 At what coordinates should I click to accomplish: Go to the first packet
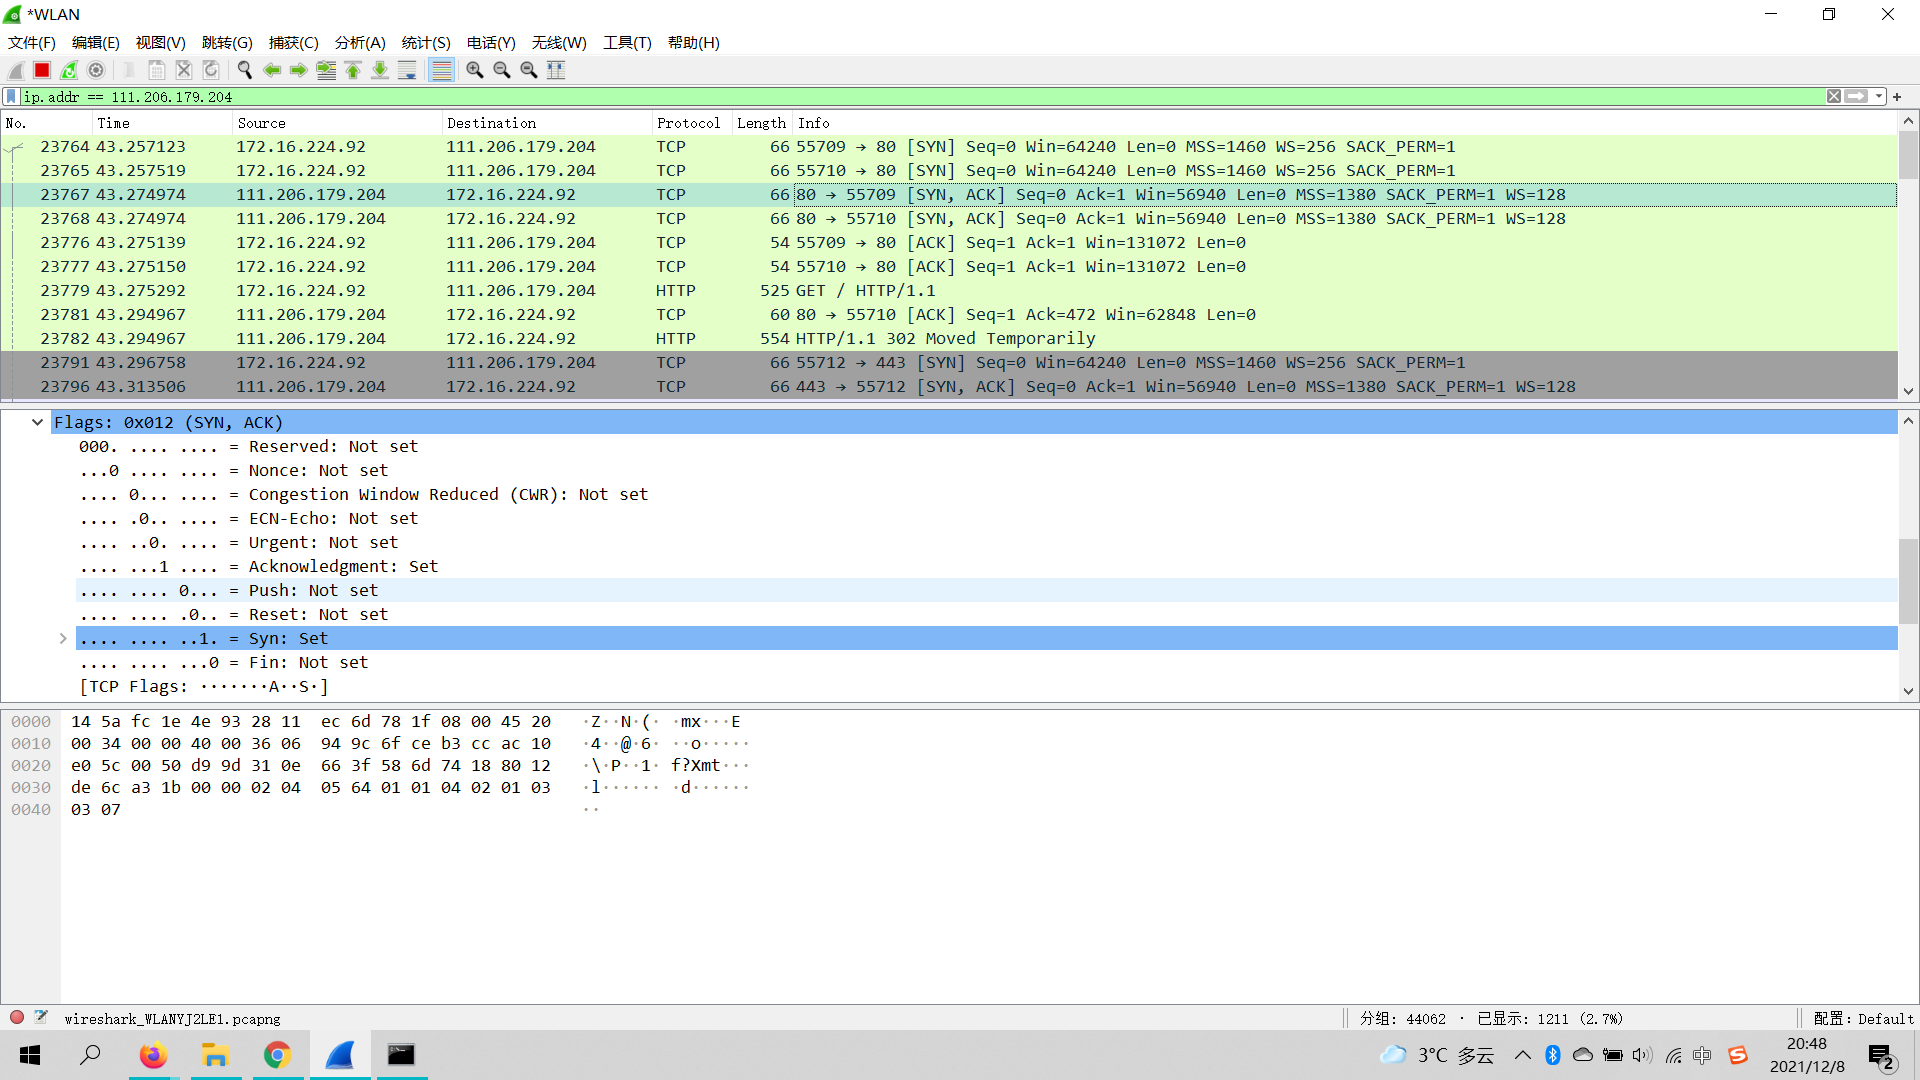coord(353,70)
